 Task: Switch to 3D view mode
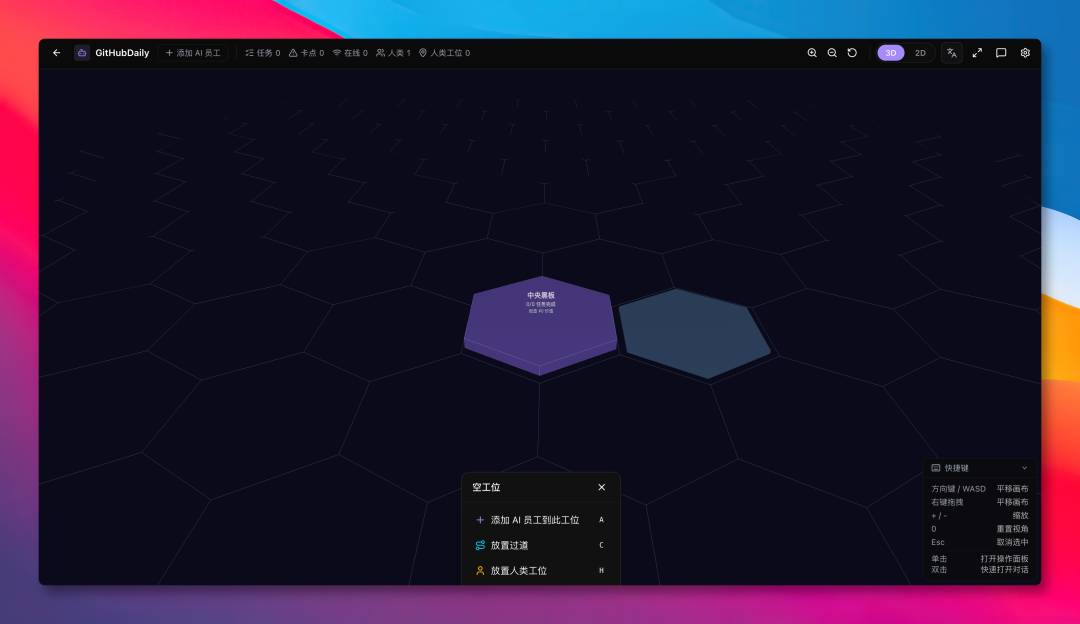click(x=891, y=53)
